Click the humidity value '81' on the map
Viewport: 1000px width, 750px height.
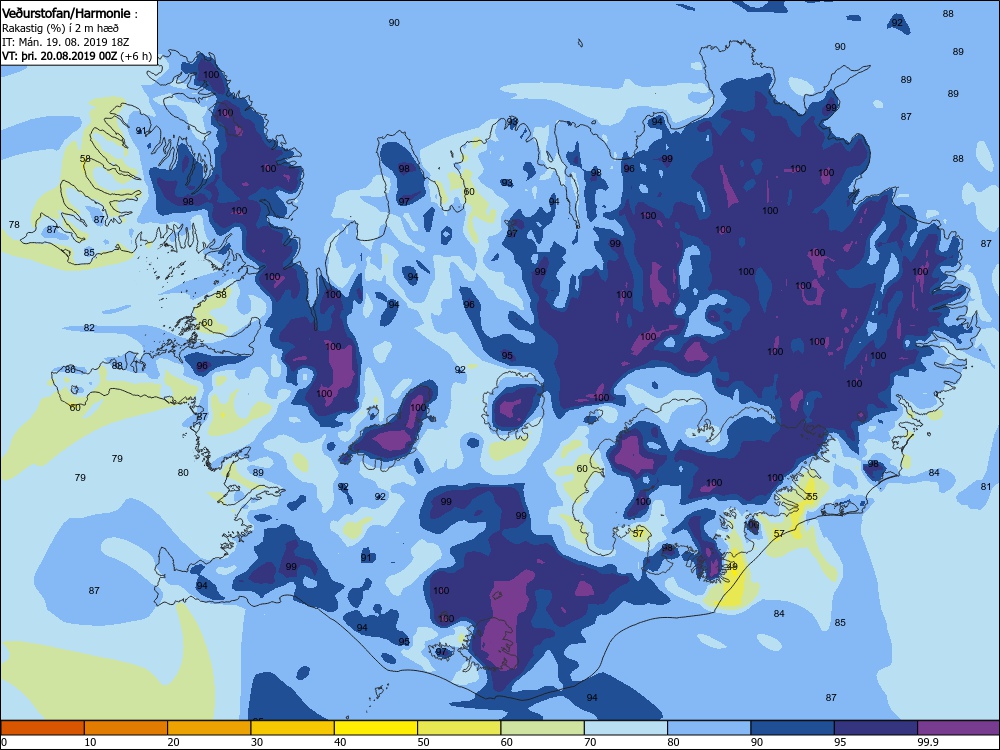(x=986, y=487)
